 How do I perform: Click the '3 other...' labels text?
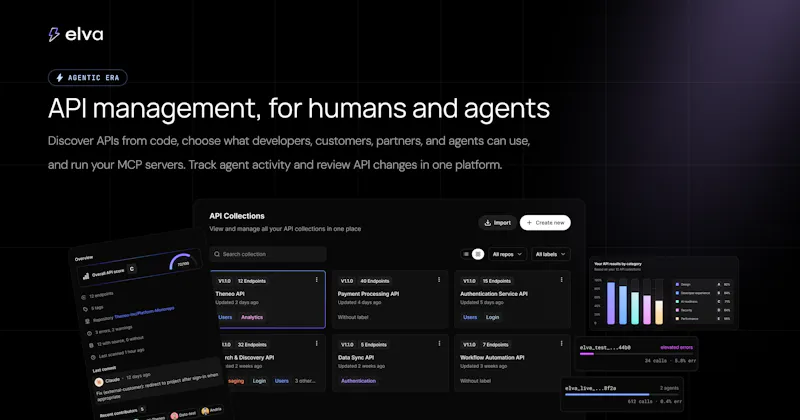305,381
